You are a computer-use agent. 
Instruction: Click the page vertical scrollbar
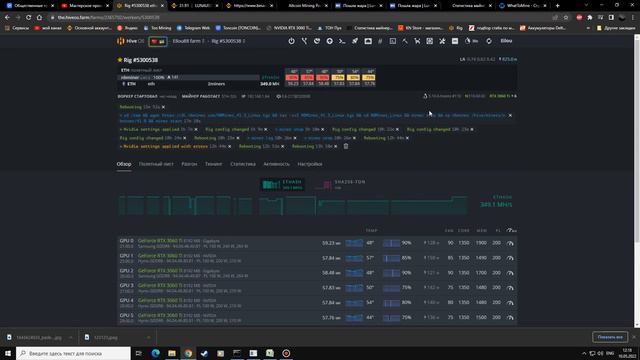pyautogui.click(x=637, y=180)
